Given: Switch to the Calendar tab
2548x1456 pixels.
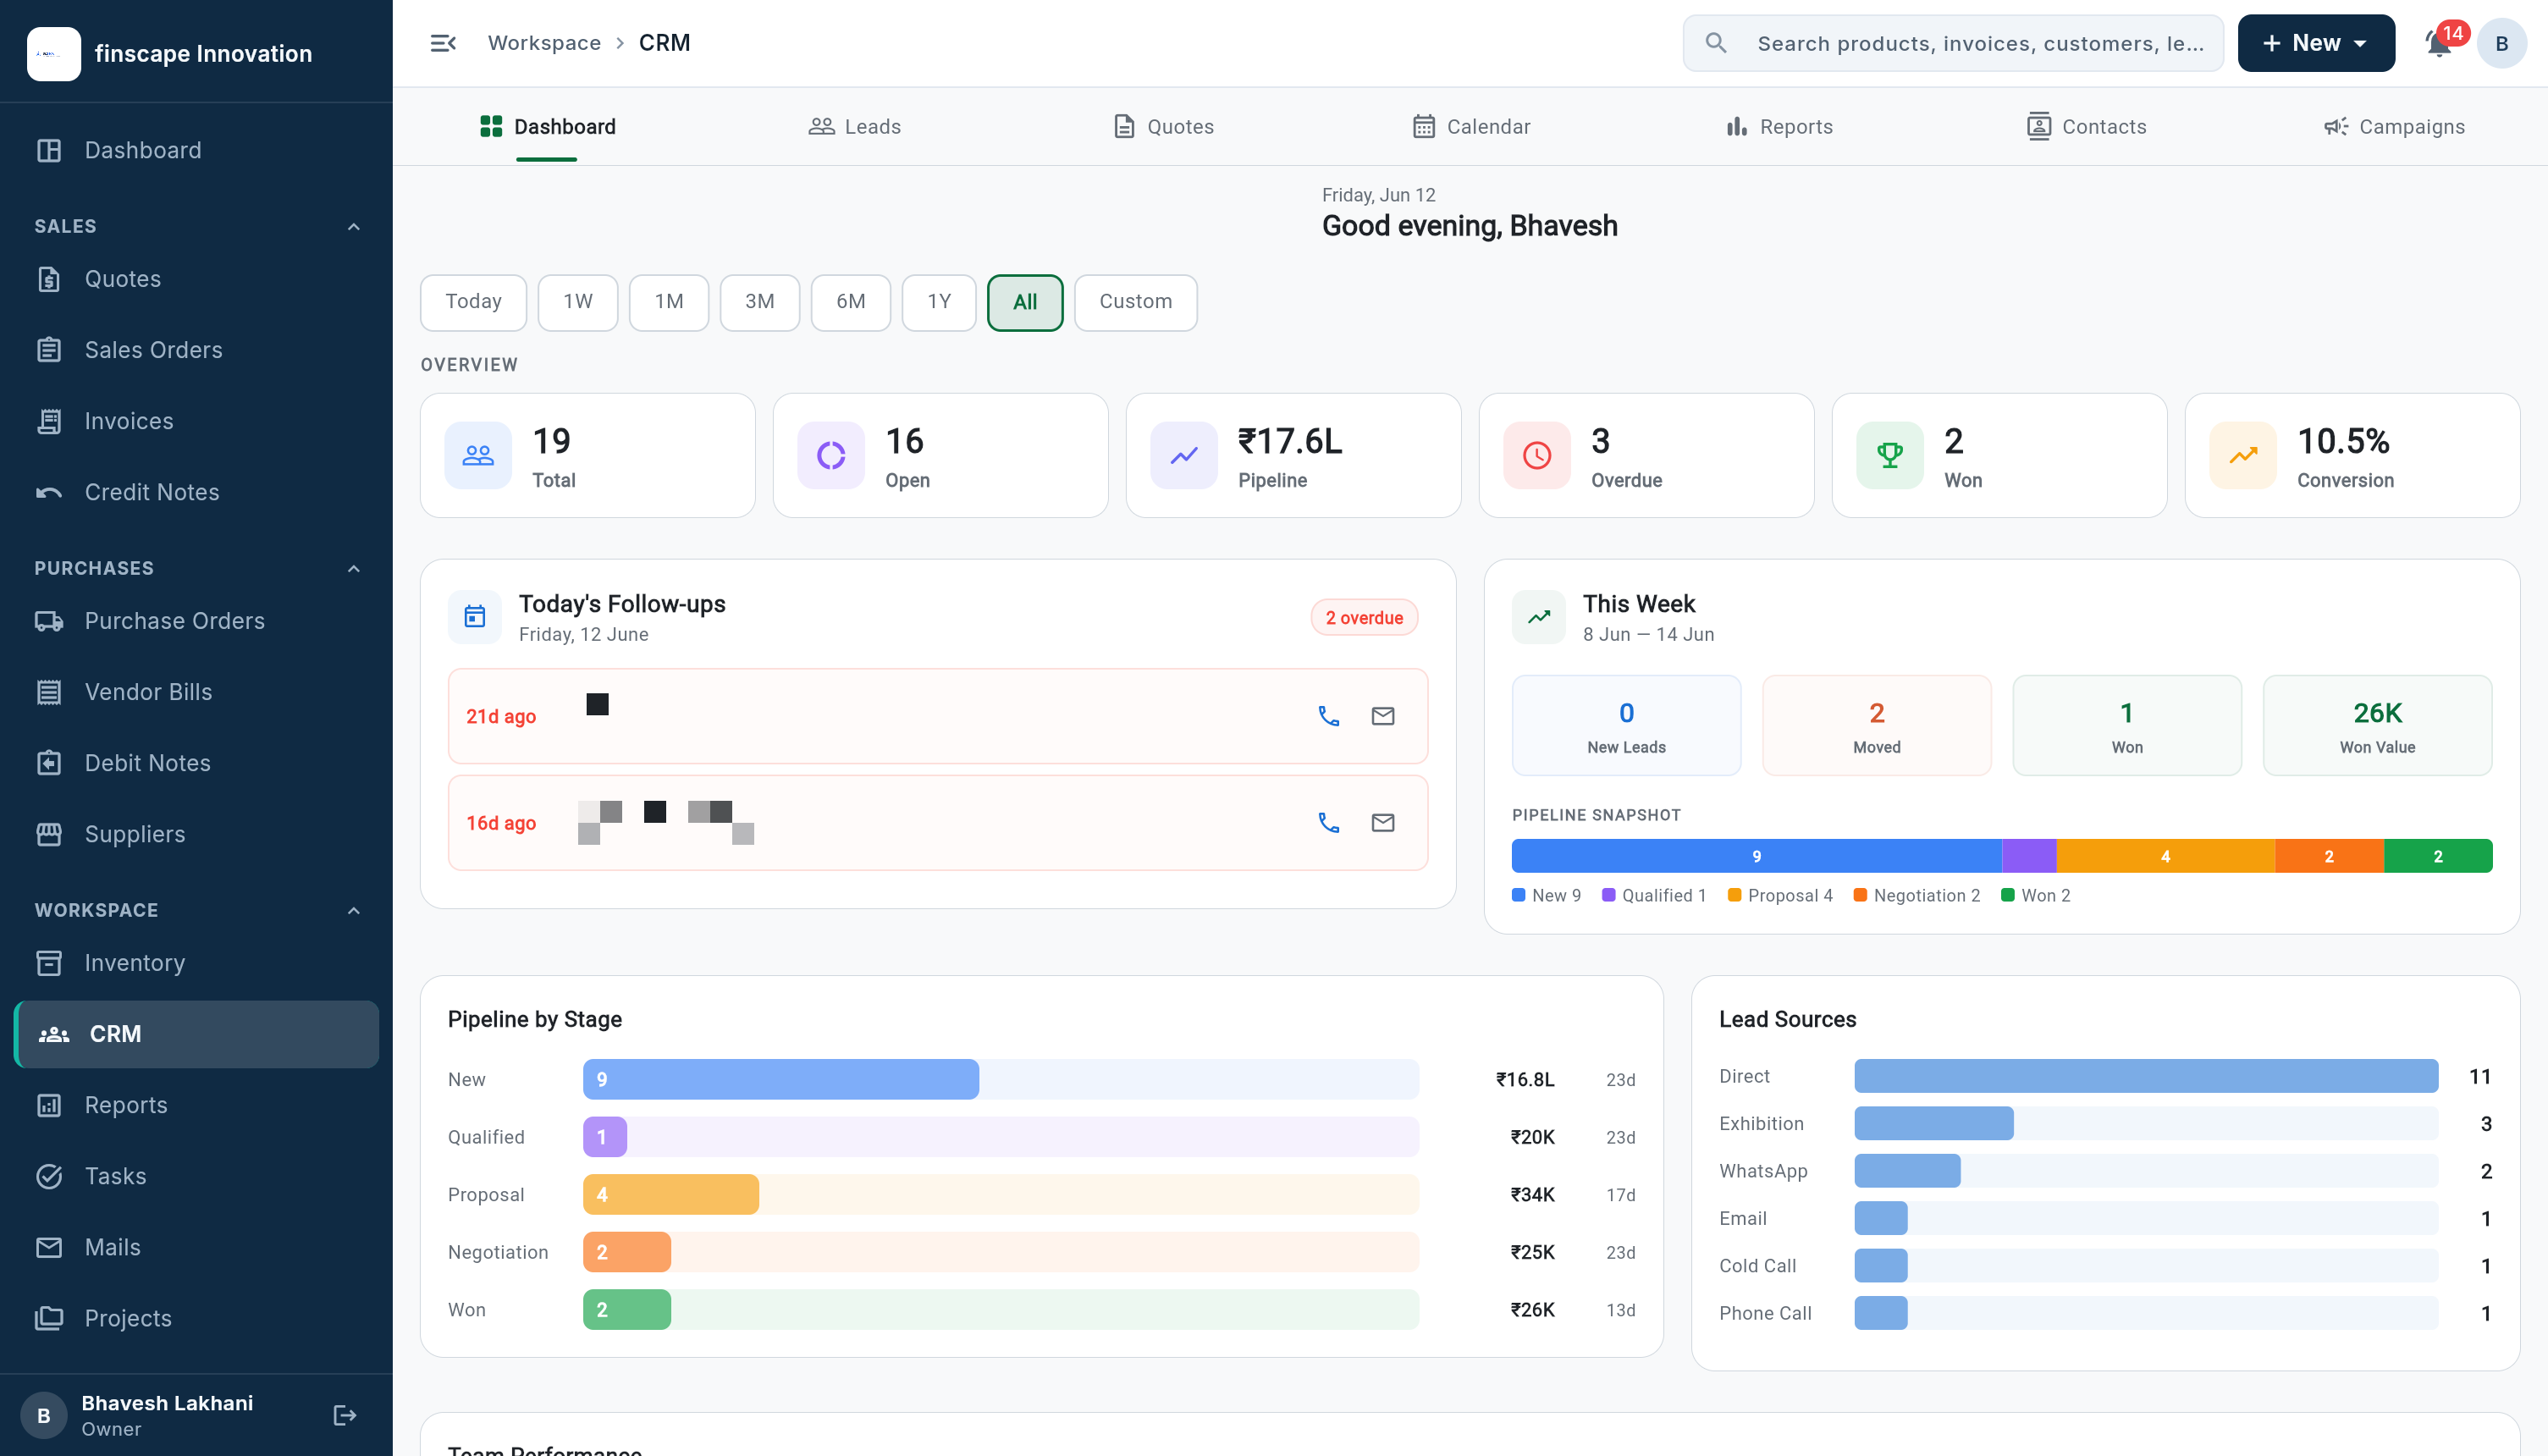Looking at the screenshot, I should pyautogui.click(x=1471, y=127).
